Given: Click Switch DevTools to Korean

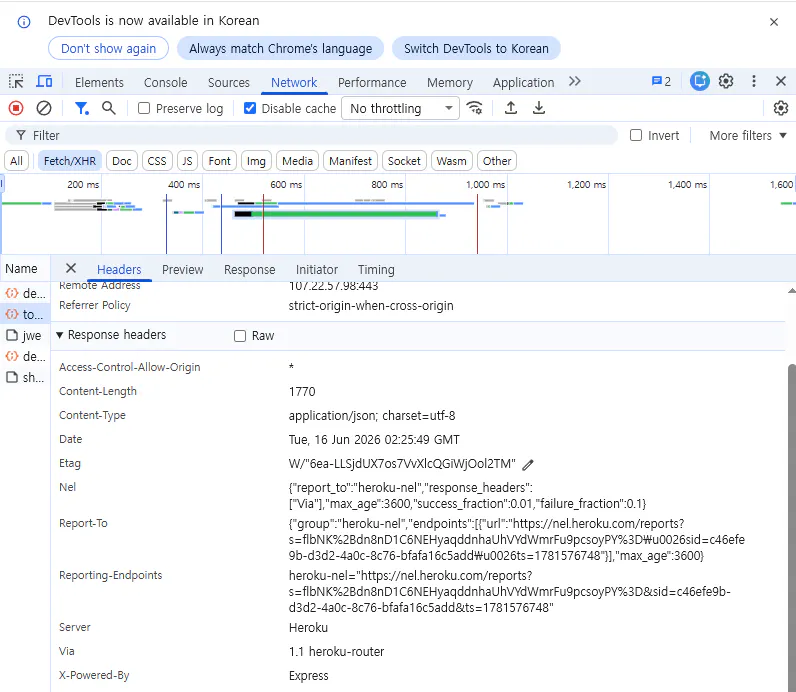Looking at the screenshot, I should (x=476, y=48).
